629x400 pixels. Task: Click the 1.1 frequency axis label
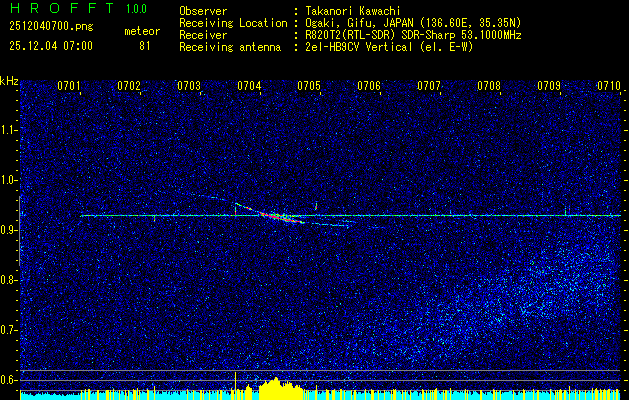tap(10, 130)
